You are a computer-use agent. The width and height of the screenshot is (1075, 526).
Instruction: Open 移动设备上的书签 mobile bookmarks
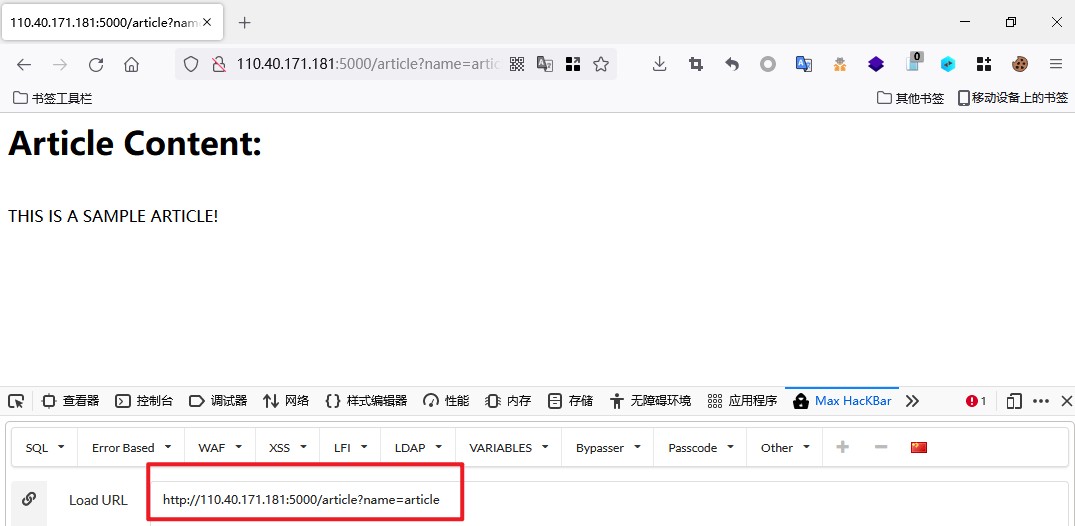pos(1013,98)
